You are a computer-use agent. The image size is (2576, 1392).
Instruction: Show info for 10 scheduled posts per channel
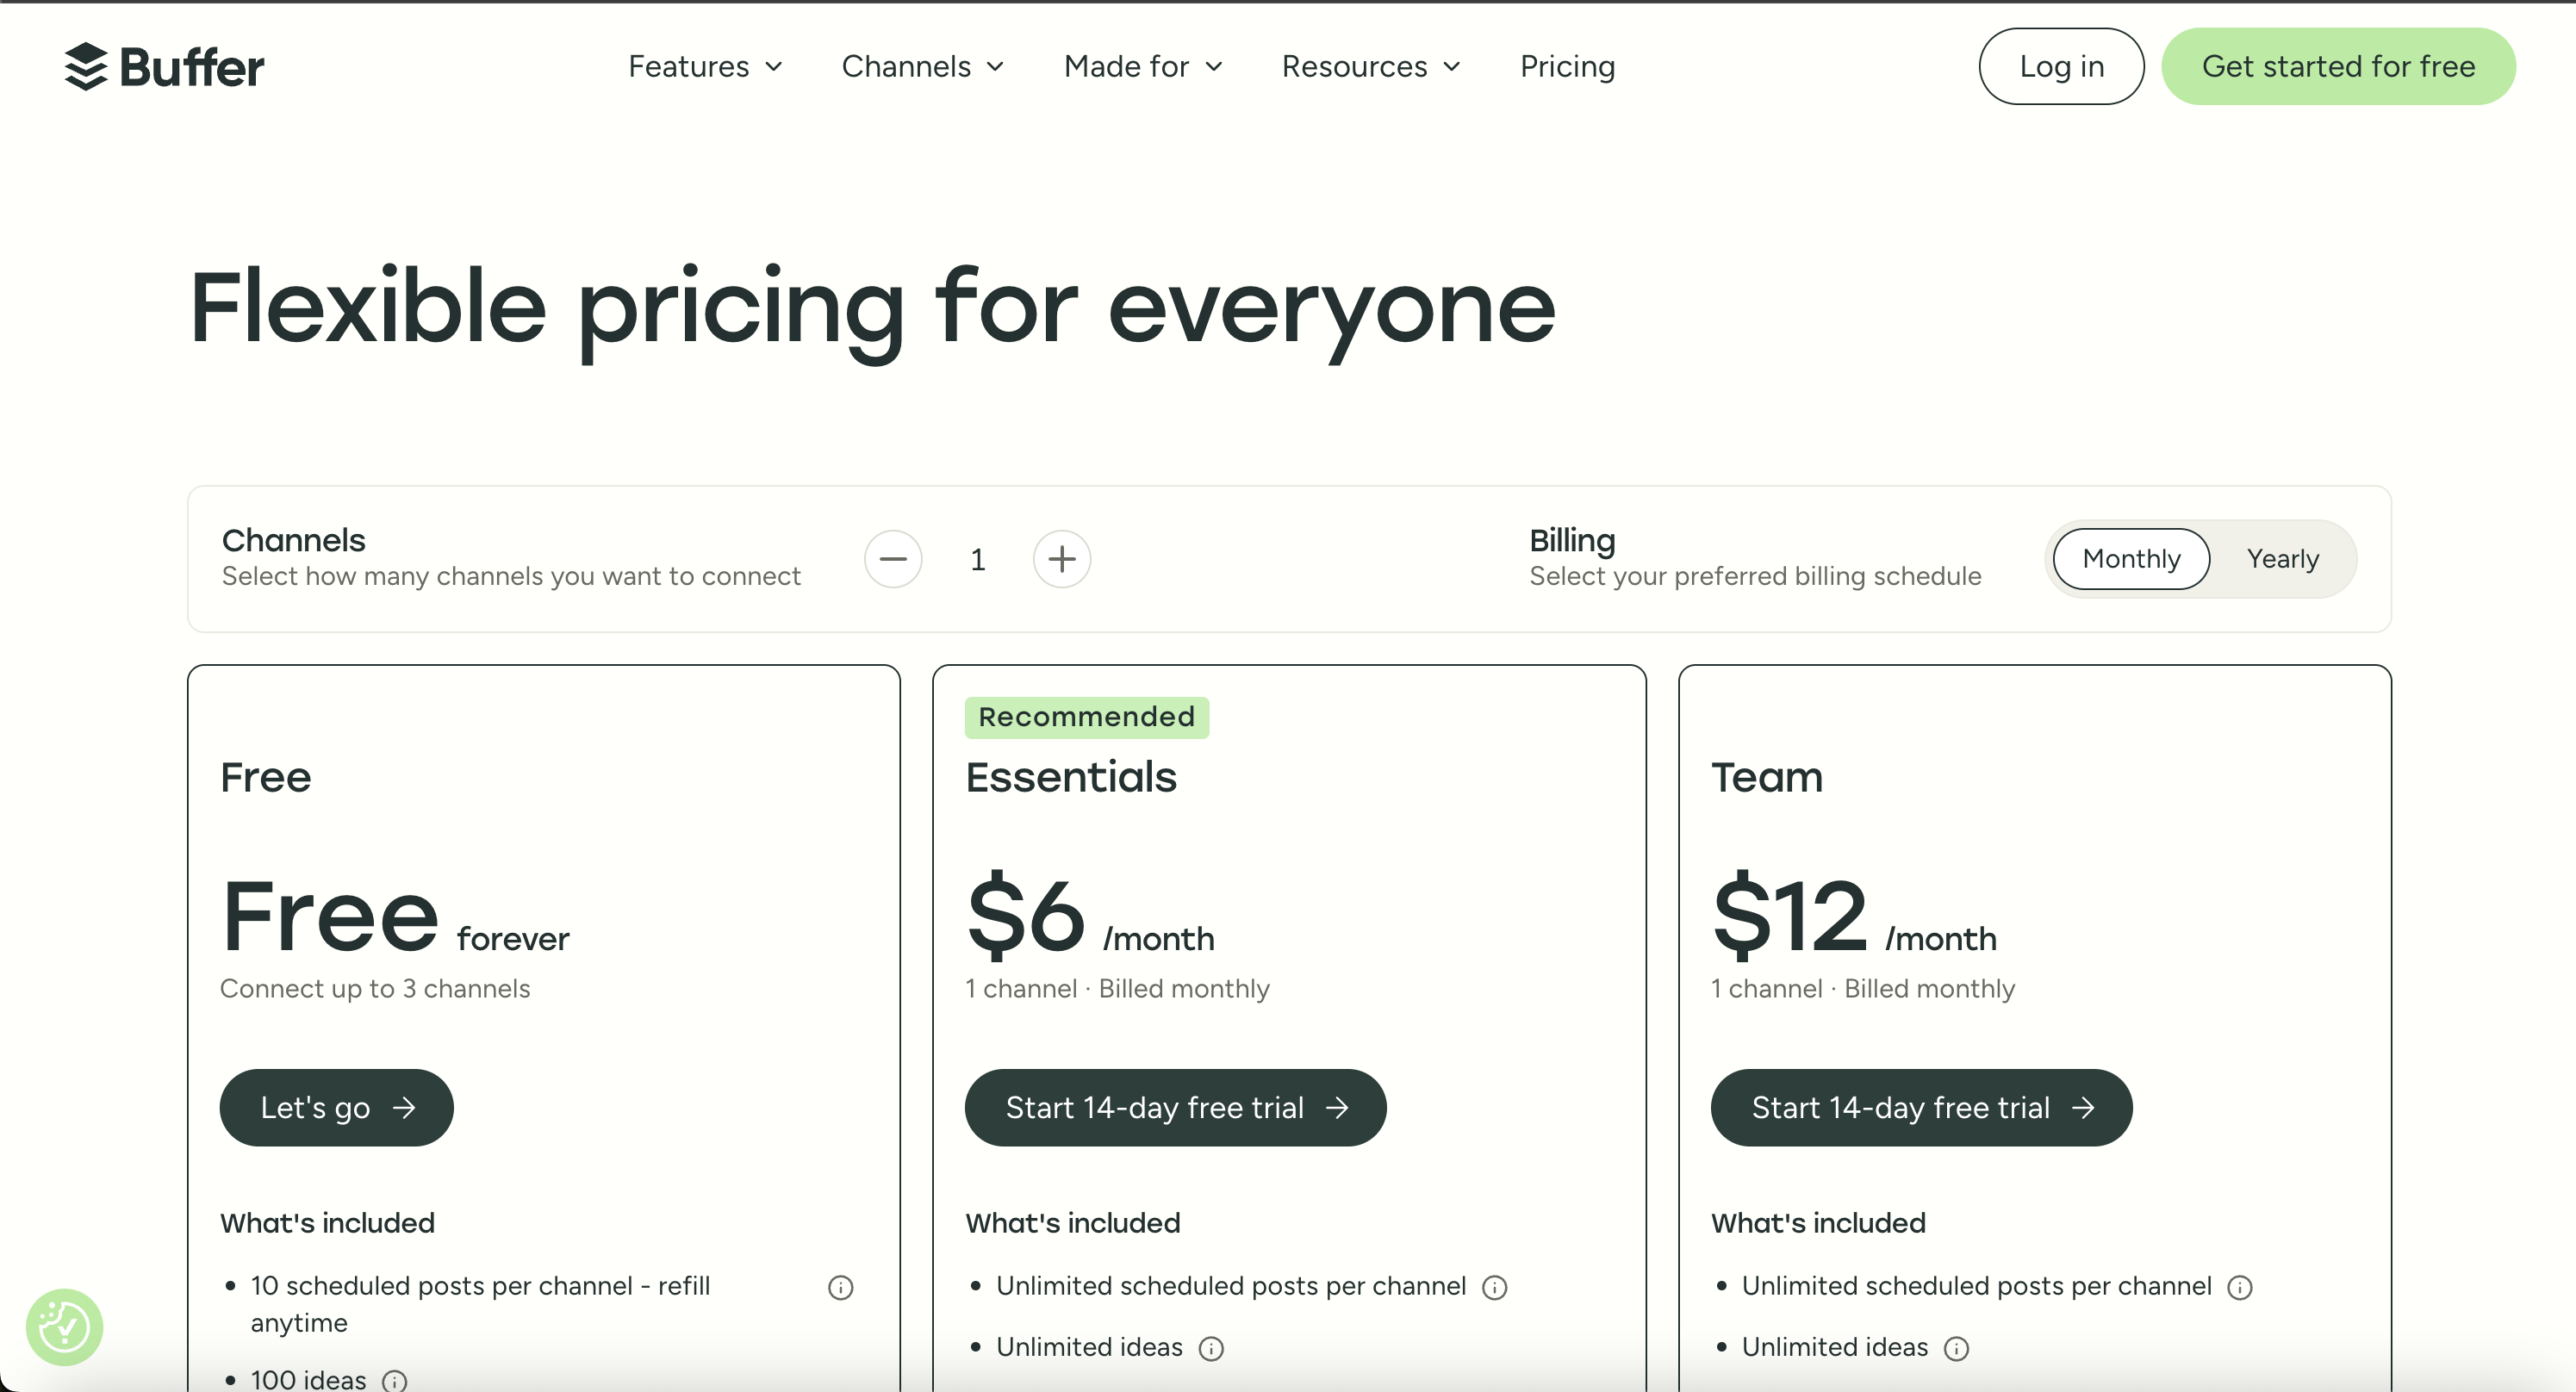coord(841,1287)
